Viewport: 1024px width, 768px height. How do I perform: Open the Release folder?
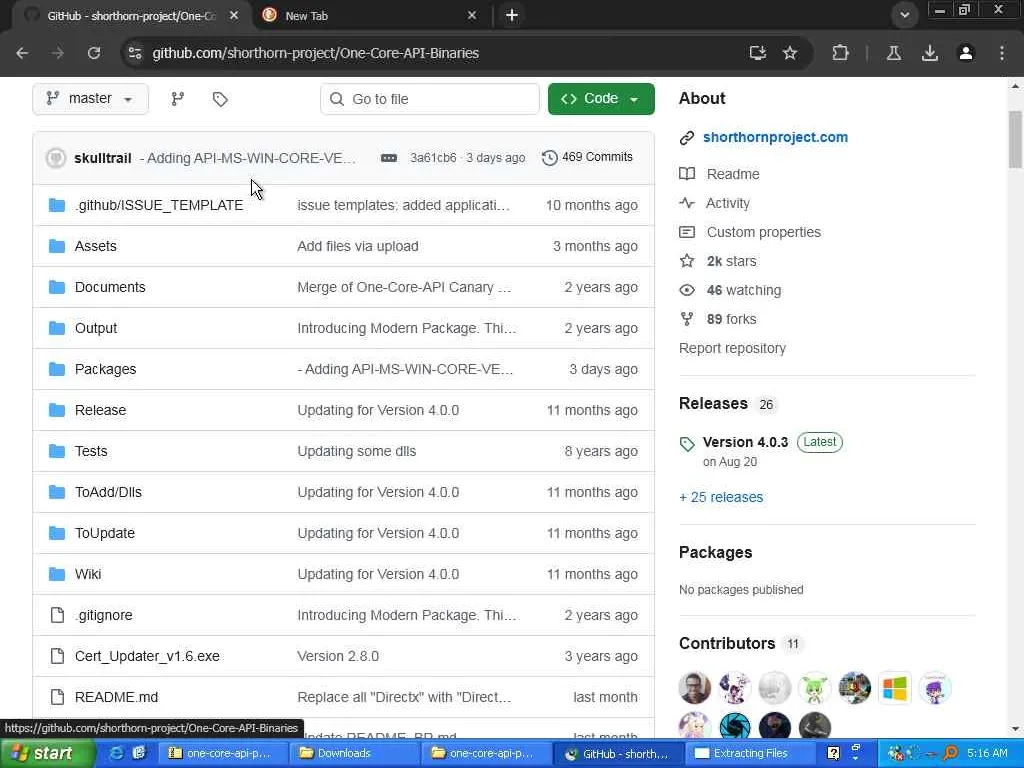coord(100,410)
